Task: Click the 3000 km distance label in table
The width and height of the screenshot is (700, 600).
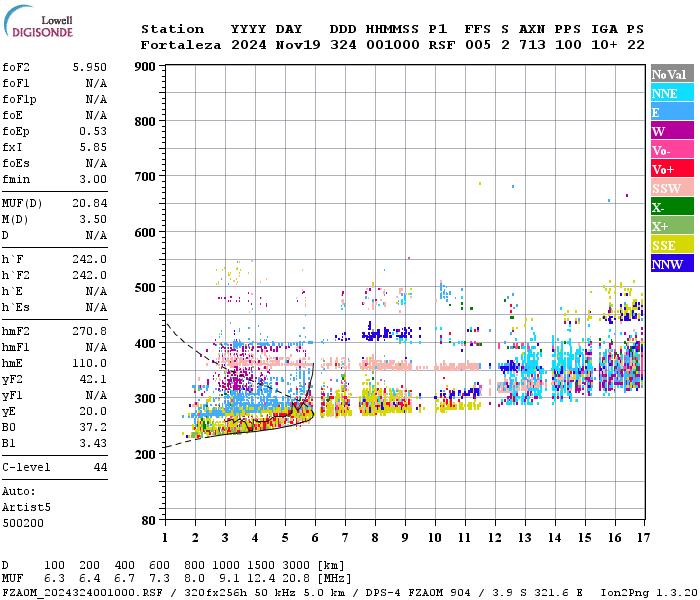Action: coord(296,565)
